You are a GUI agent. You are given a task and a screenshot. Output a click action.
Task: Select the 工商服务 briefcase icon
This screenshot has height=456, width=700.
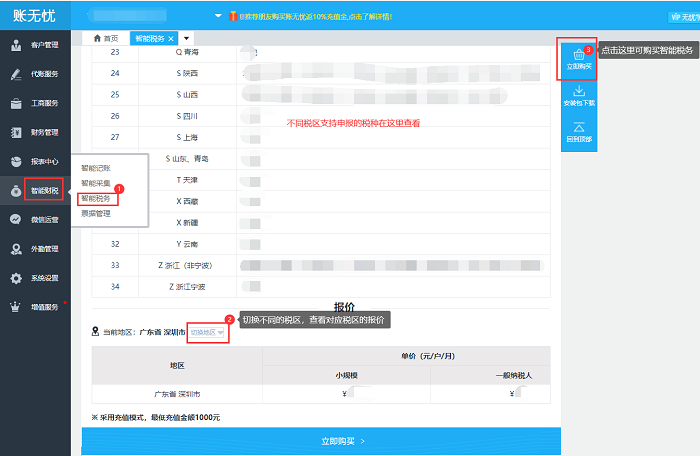16,103
